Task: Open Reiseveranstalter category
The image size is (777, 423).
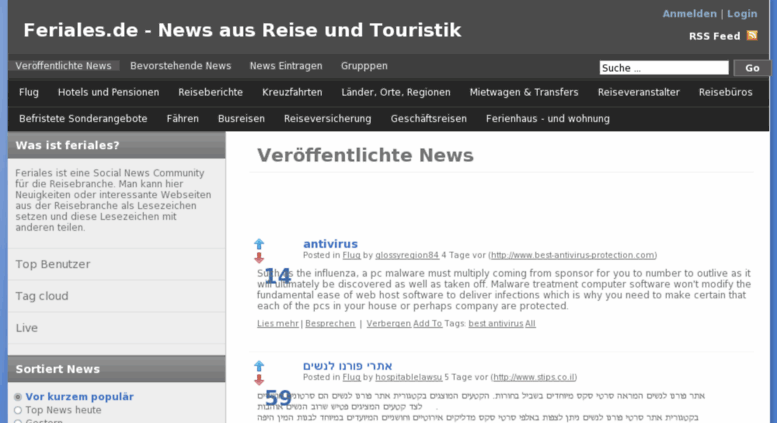Action: click(x=639, y=92)
